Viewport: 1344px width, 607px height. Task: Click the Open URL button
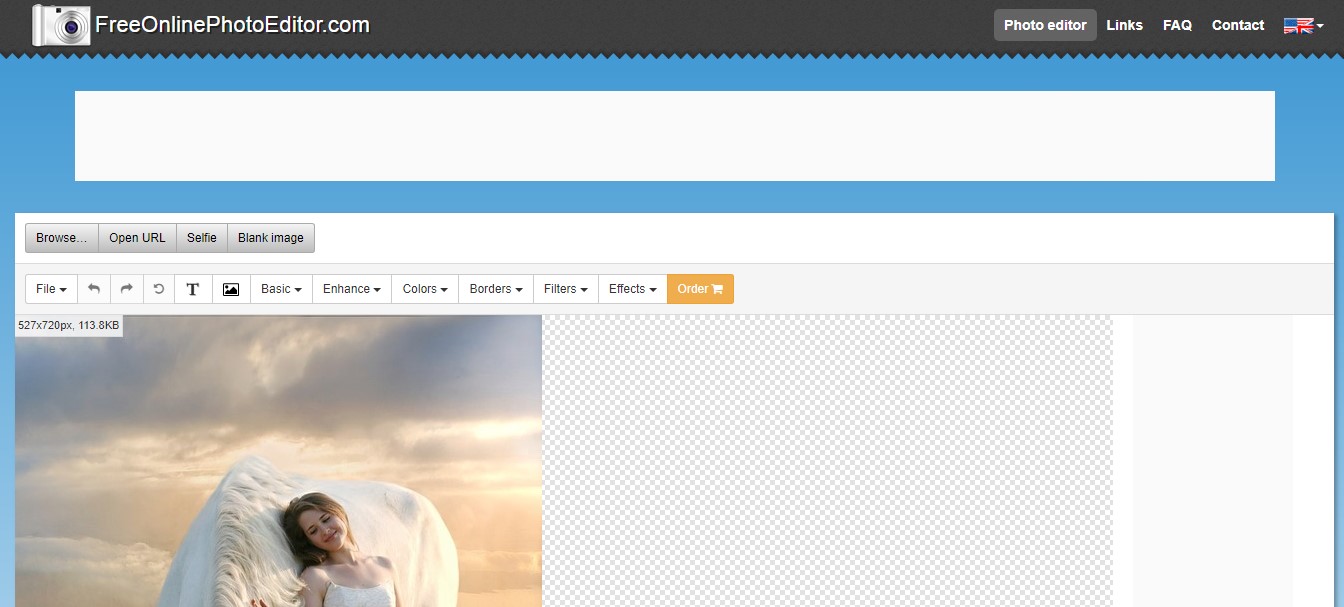(x=138, y=238)
